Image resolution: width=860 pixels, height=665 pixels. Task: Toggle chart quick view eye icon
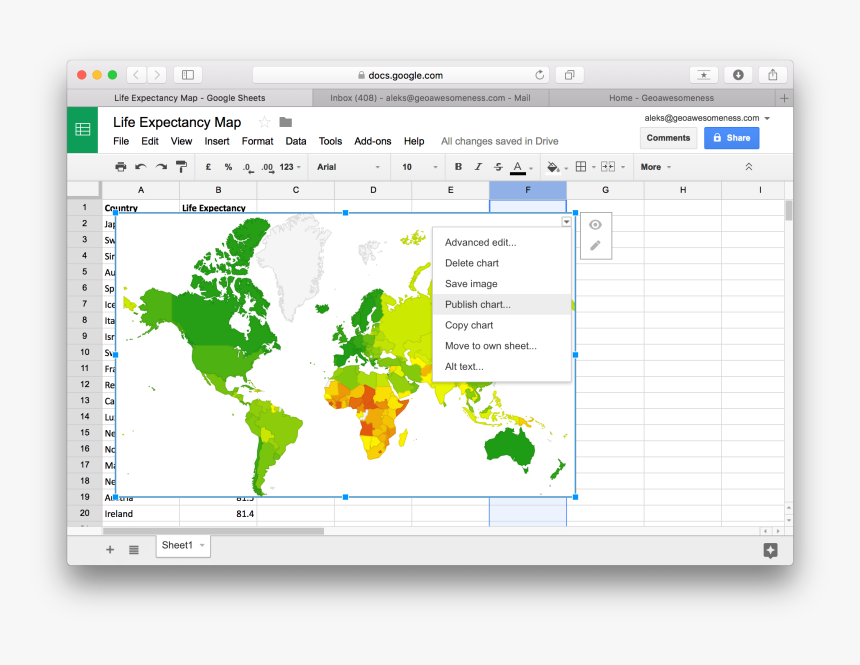[595, 225]
